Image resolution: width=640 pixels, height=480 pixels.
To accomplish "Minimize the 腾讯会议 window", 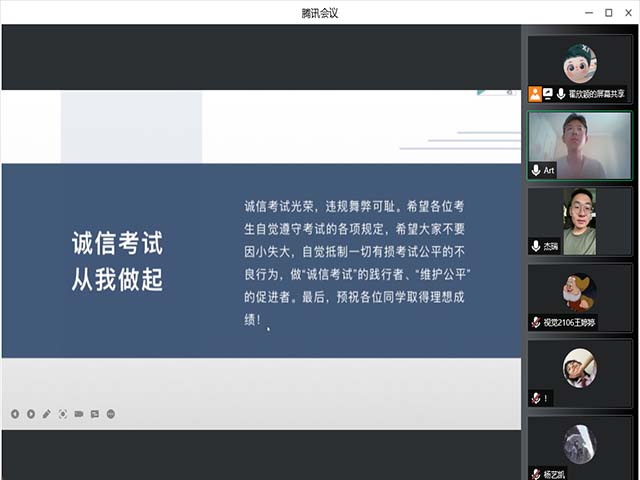I will [x=589, y=13].
